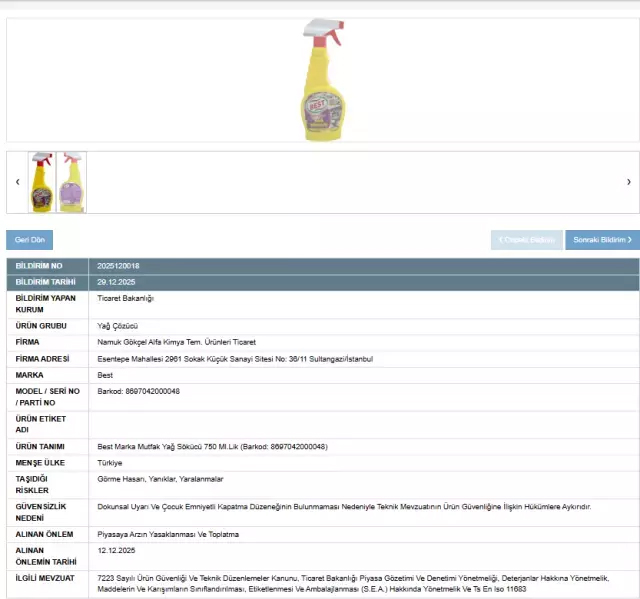Click the Ürün Tanımı product description text
The image size is (640, 599).
click(212, 446)
